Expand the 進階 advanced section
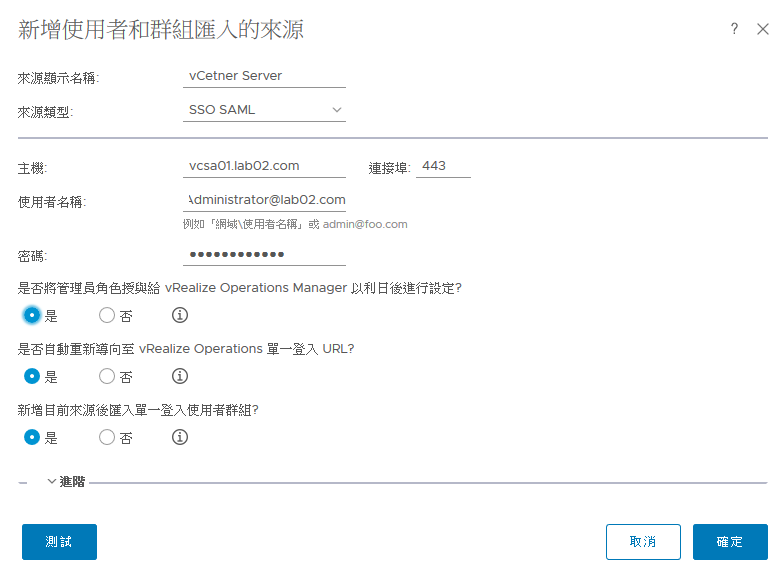The width and height of the screenshot is (782, 576). point(66,482)
